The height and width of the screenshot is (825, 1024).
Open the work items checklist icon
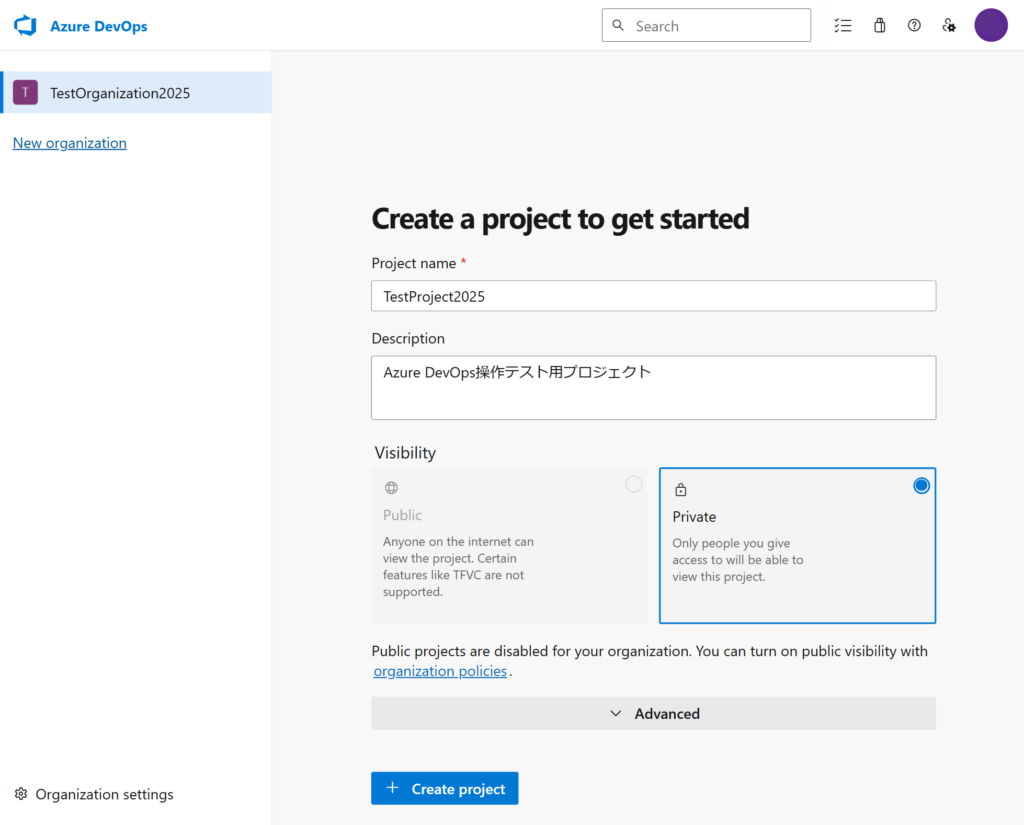[x=842, y=25]
